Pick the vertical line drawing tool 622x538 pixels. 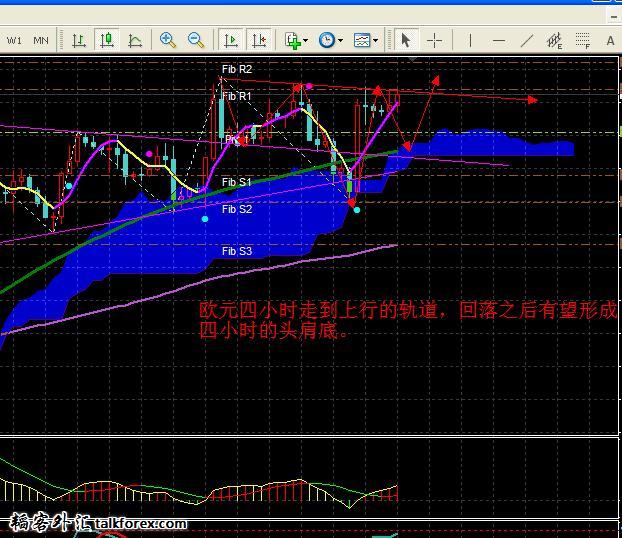[469, 40]
